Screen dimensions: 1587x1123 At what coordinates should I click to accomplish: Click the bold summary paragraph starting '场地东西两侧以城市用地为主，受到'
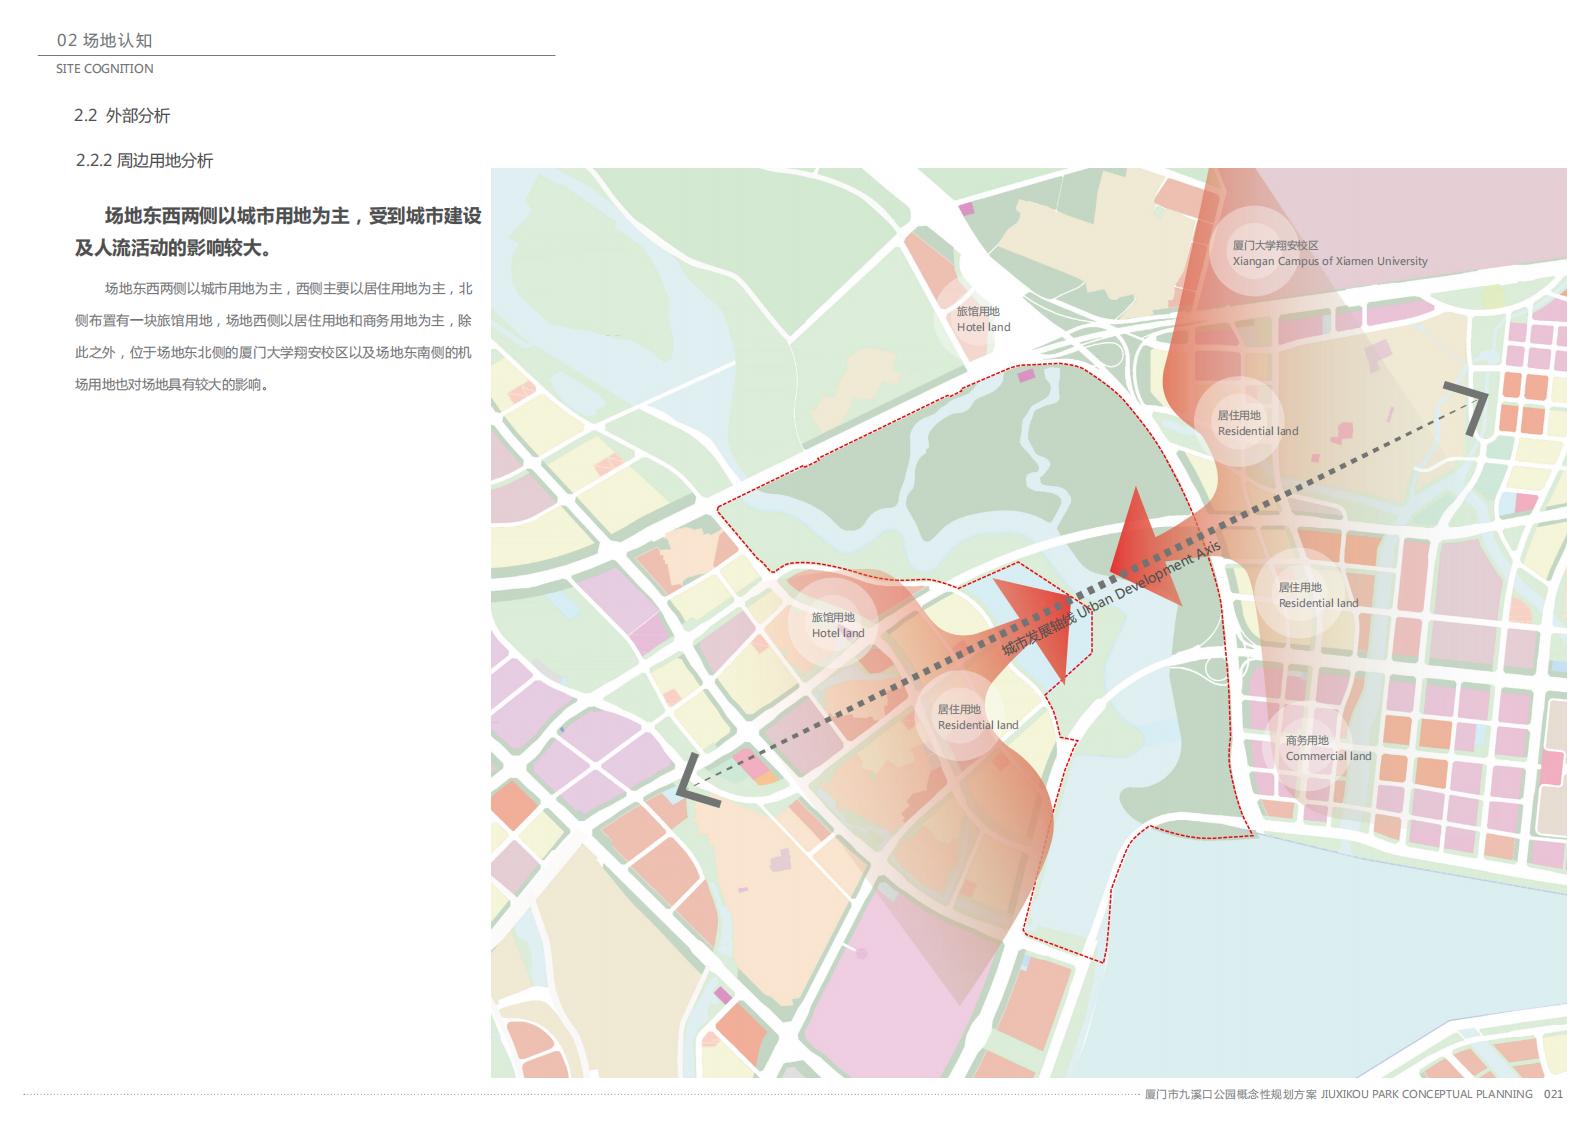tap(278, 232)
